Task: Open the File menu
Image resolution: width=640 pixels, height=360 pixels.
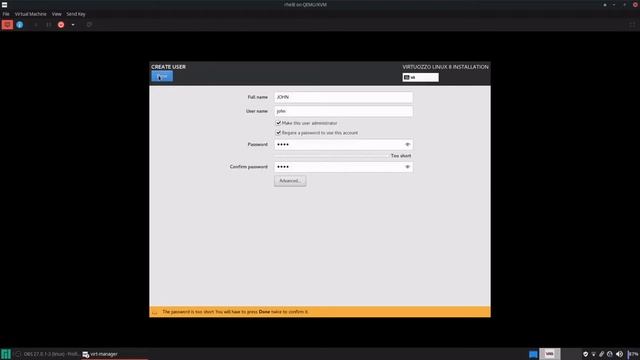Action: [x=6, y=14]
